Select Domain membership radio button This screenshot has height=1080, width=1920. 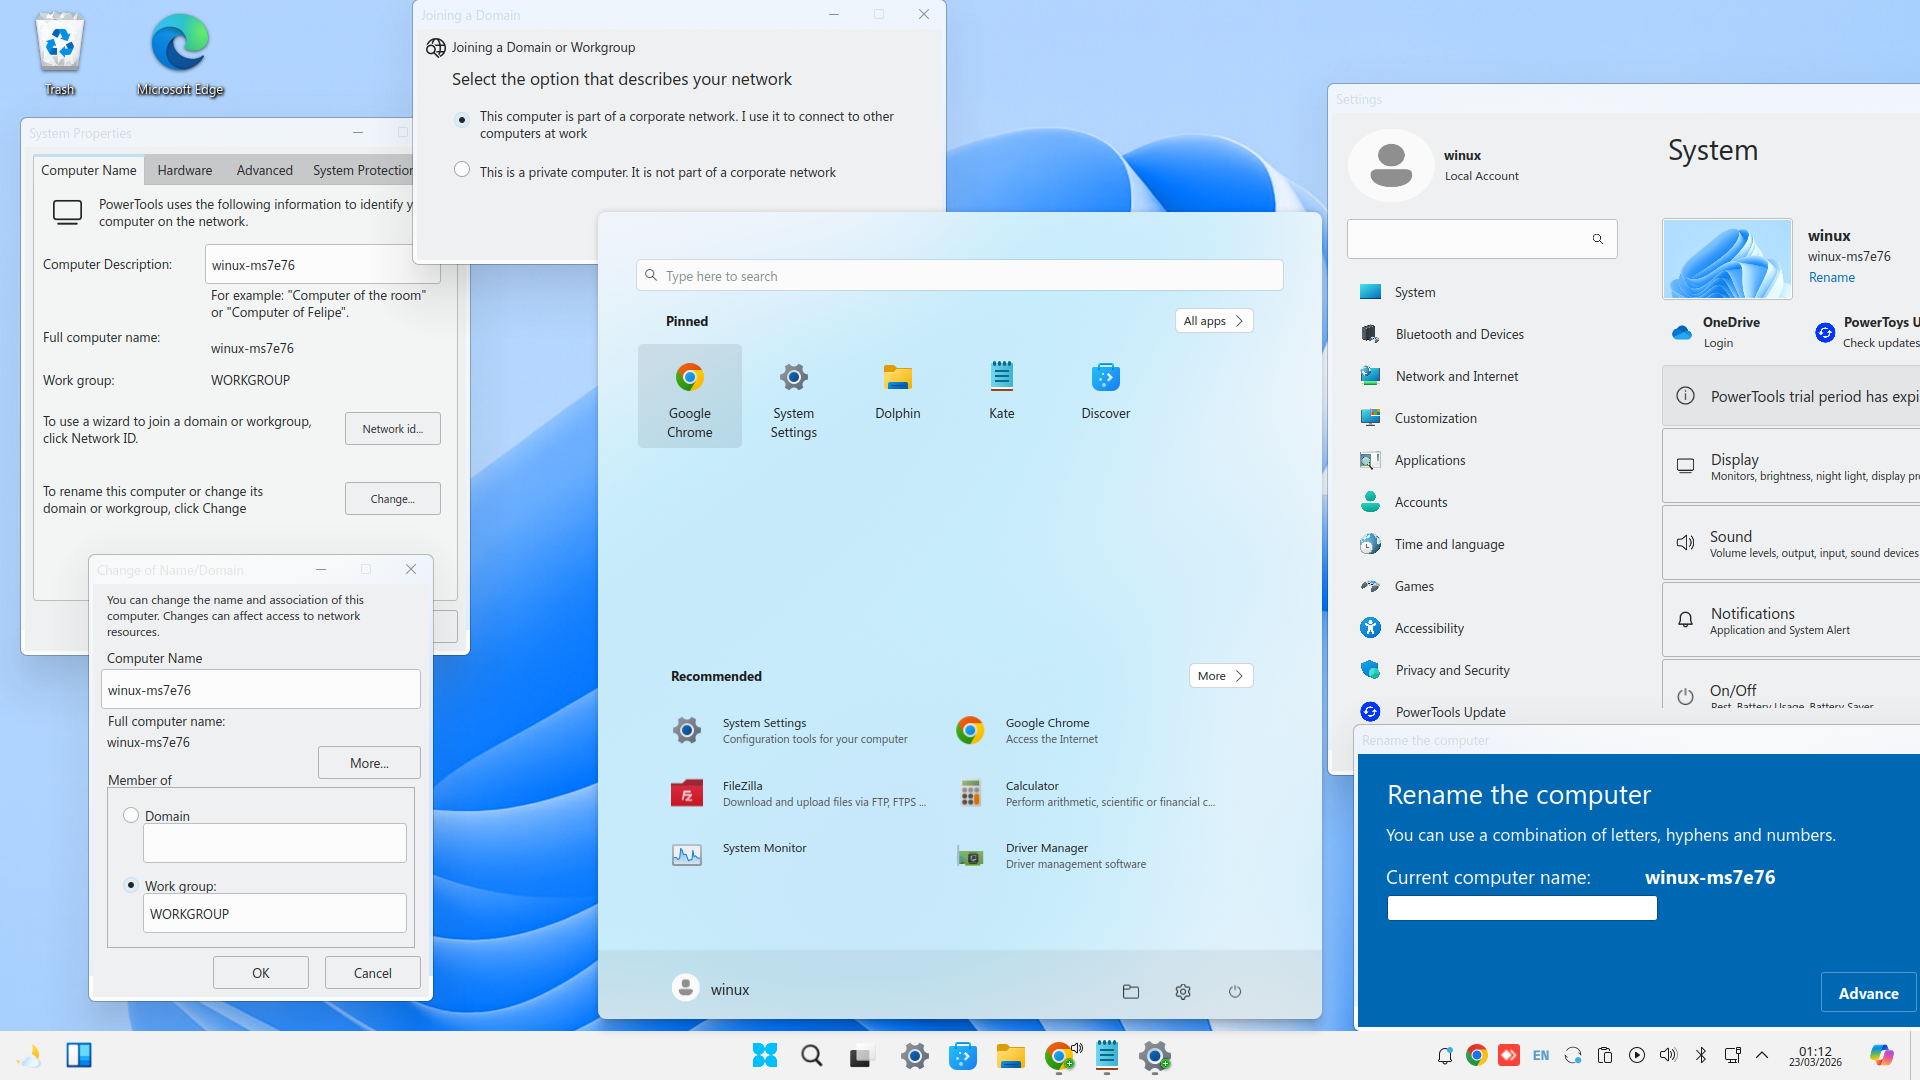pyautogui.click(x=131, y=815)
